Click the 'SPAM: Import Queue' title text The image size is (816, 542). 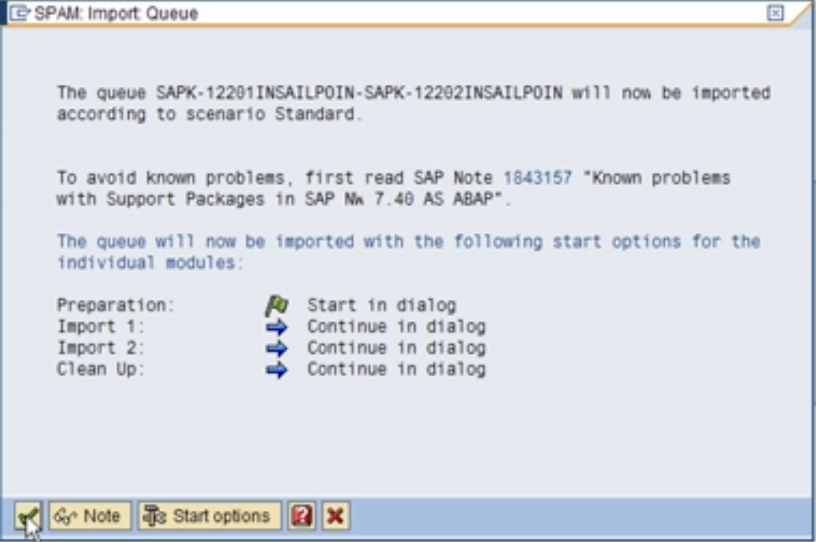117,14
